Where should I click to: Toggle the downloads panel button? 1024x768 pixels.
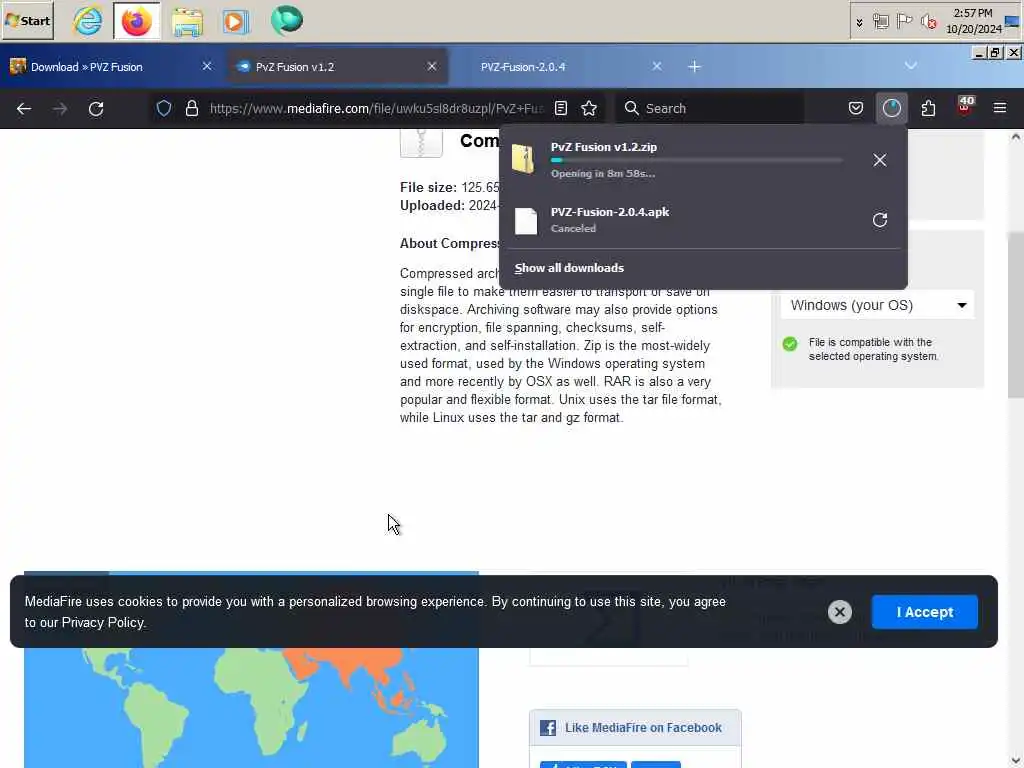tap(892, 108)
